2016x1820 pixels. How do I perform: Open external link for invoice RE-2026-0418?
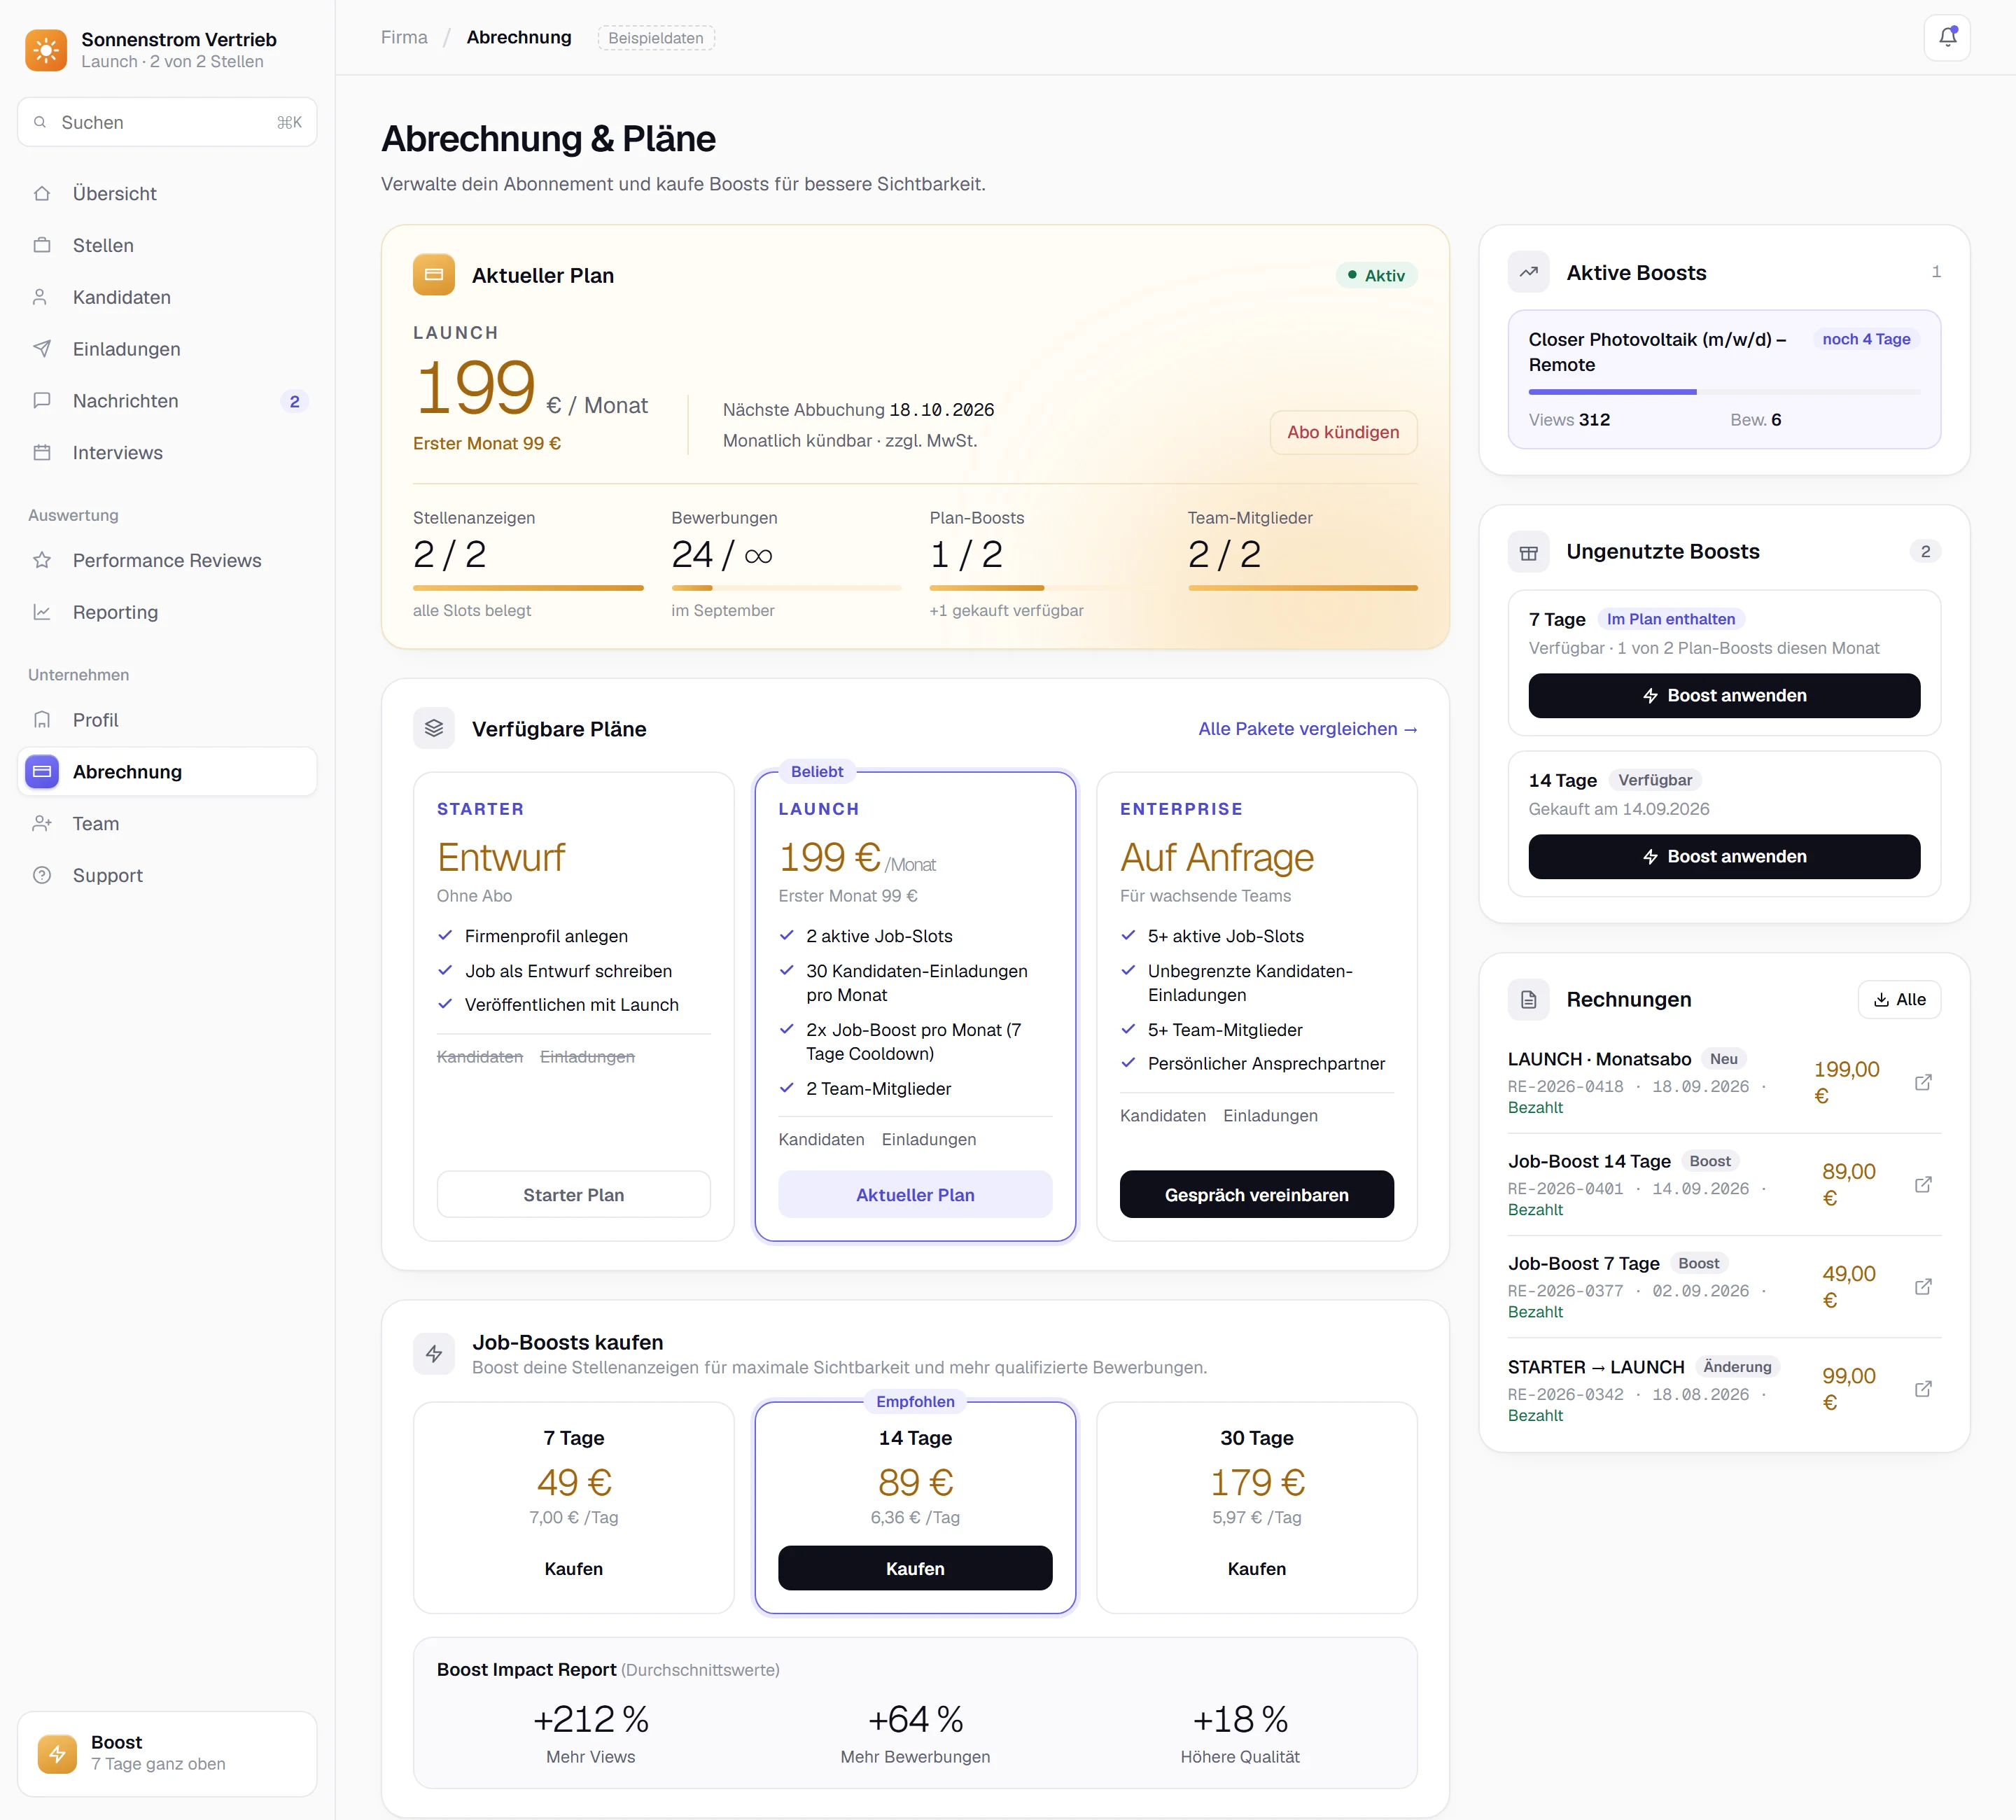coord(1922,1082)
